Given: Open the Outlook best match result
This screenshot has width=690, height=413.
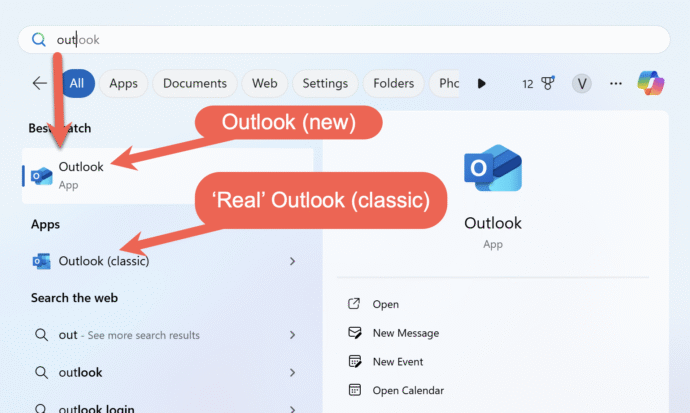Looking at the screenshot, I should click(x=168, y=175).
